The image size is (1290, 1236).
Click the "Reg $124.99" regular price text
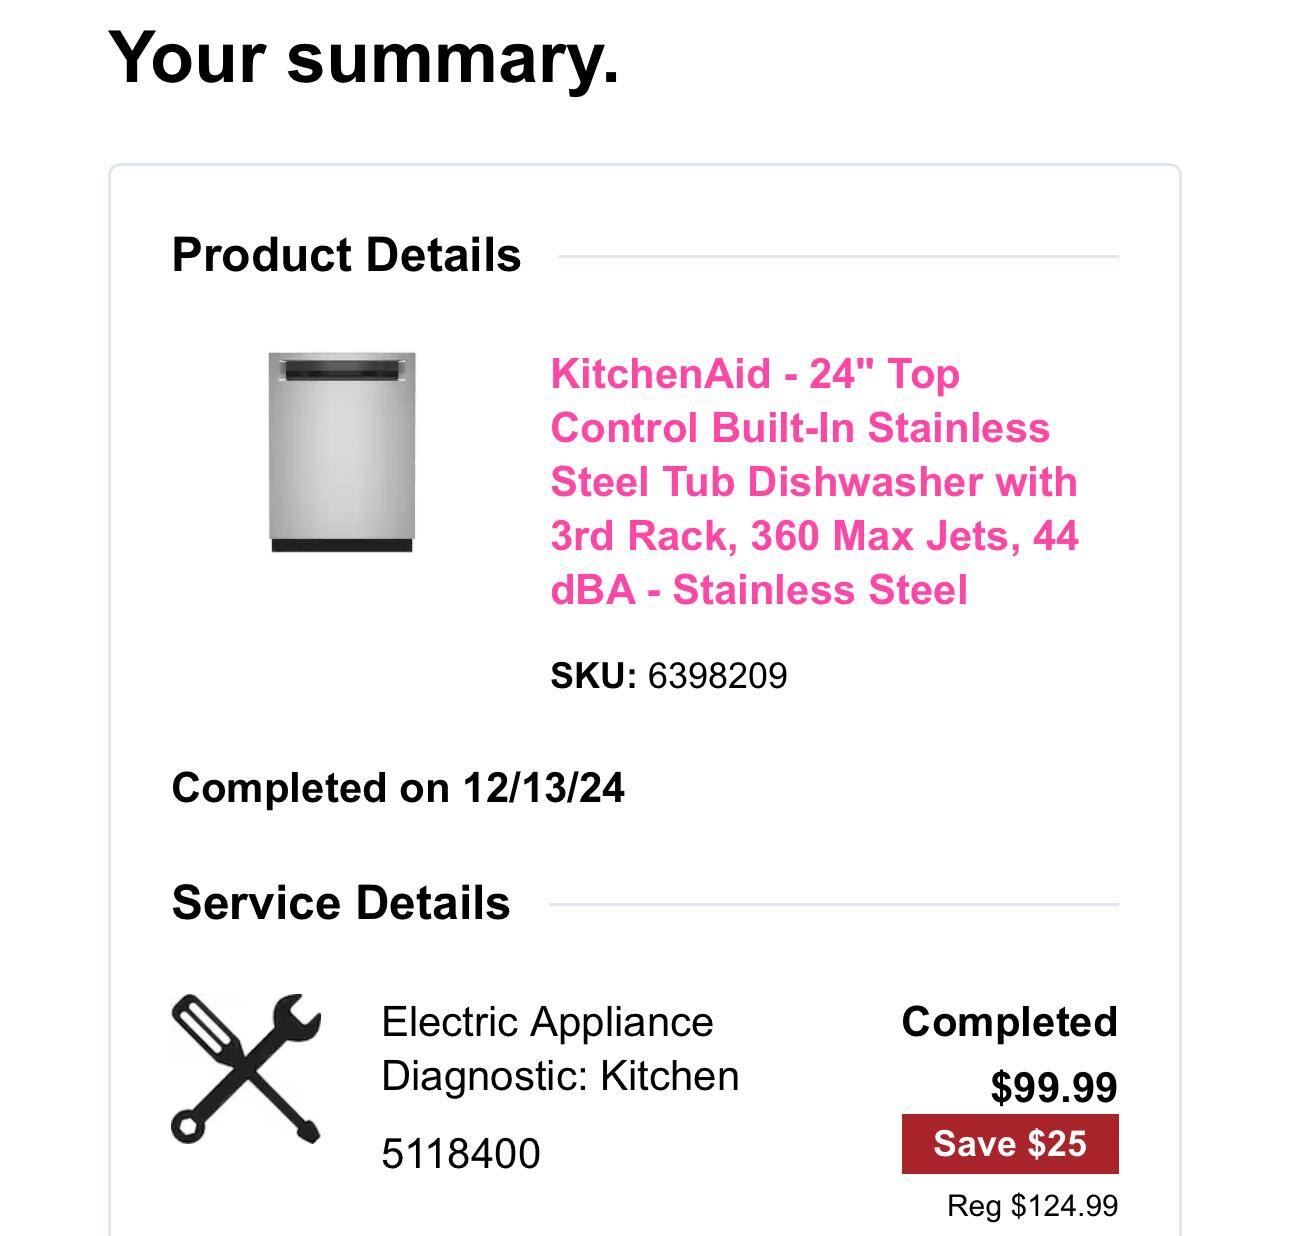1032,1206
